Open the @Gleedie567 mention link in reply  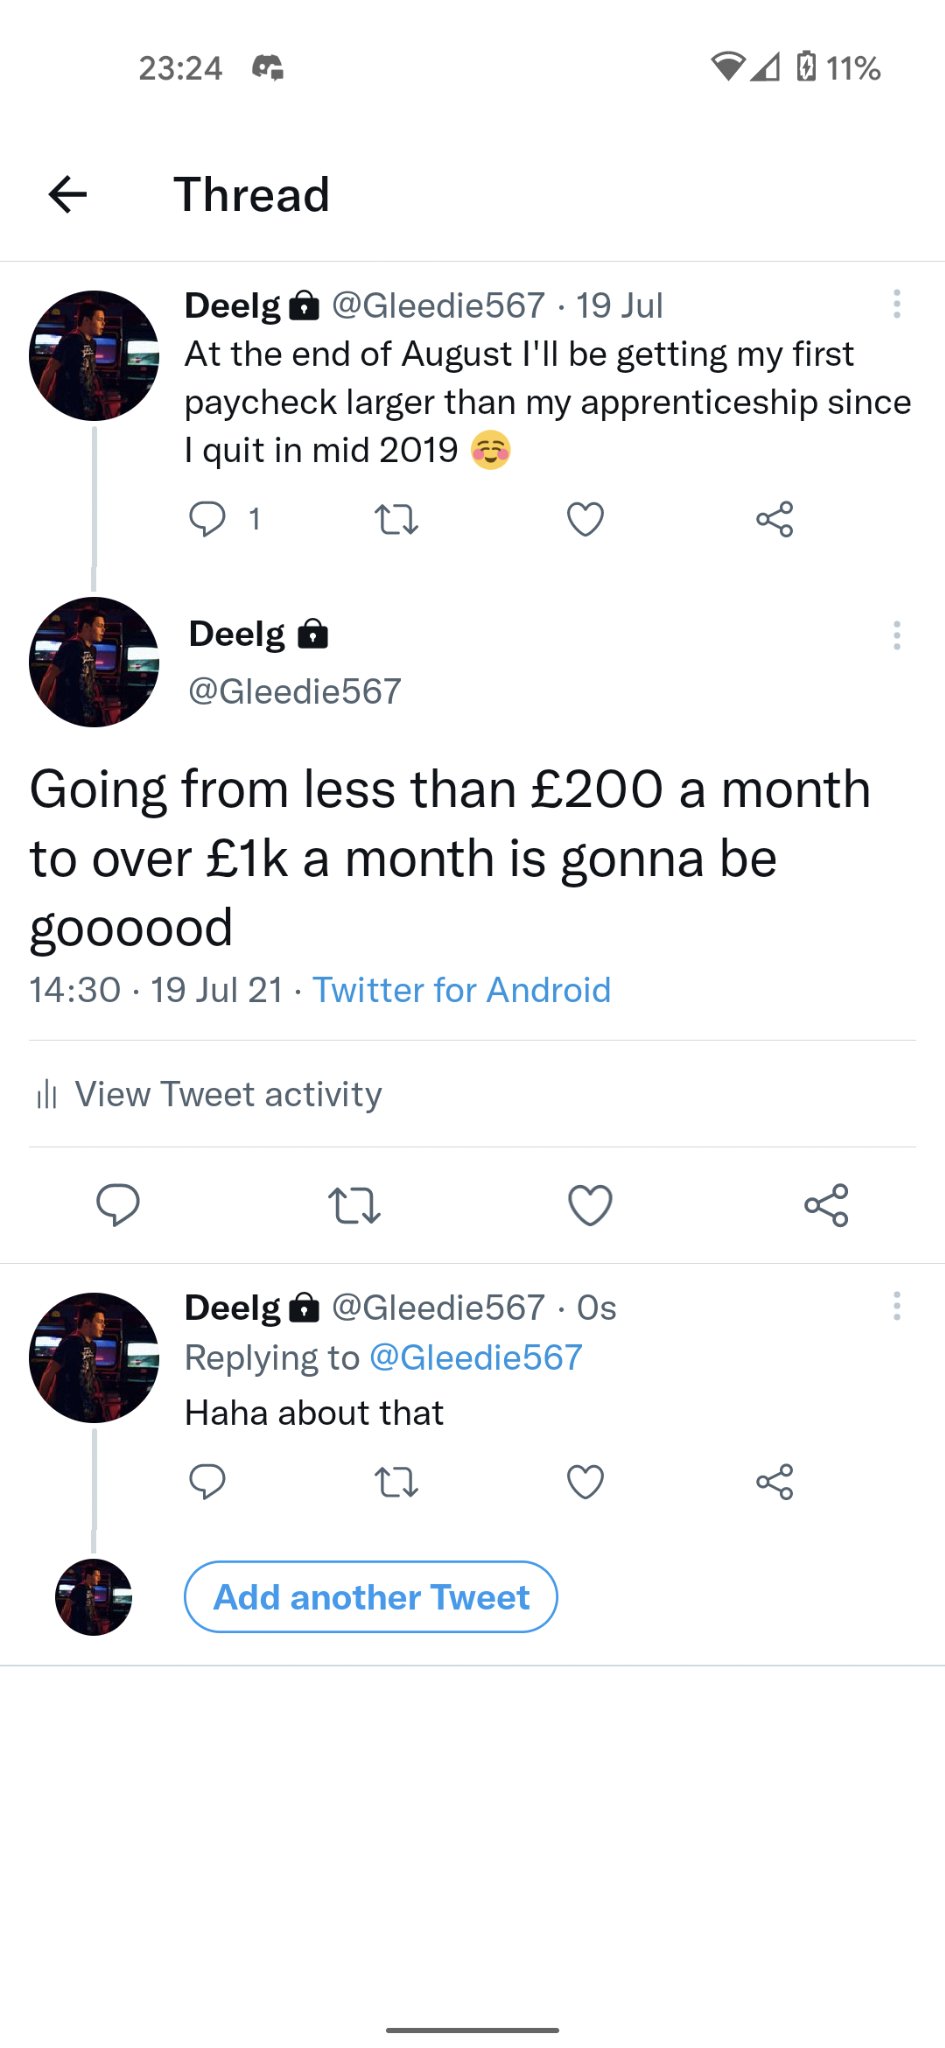tap(476, 1357)
